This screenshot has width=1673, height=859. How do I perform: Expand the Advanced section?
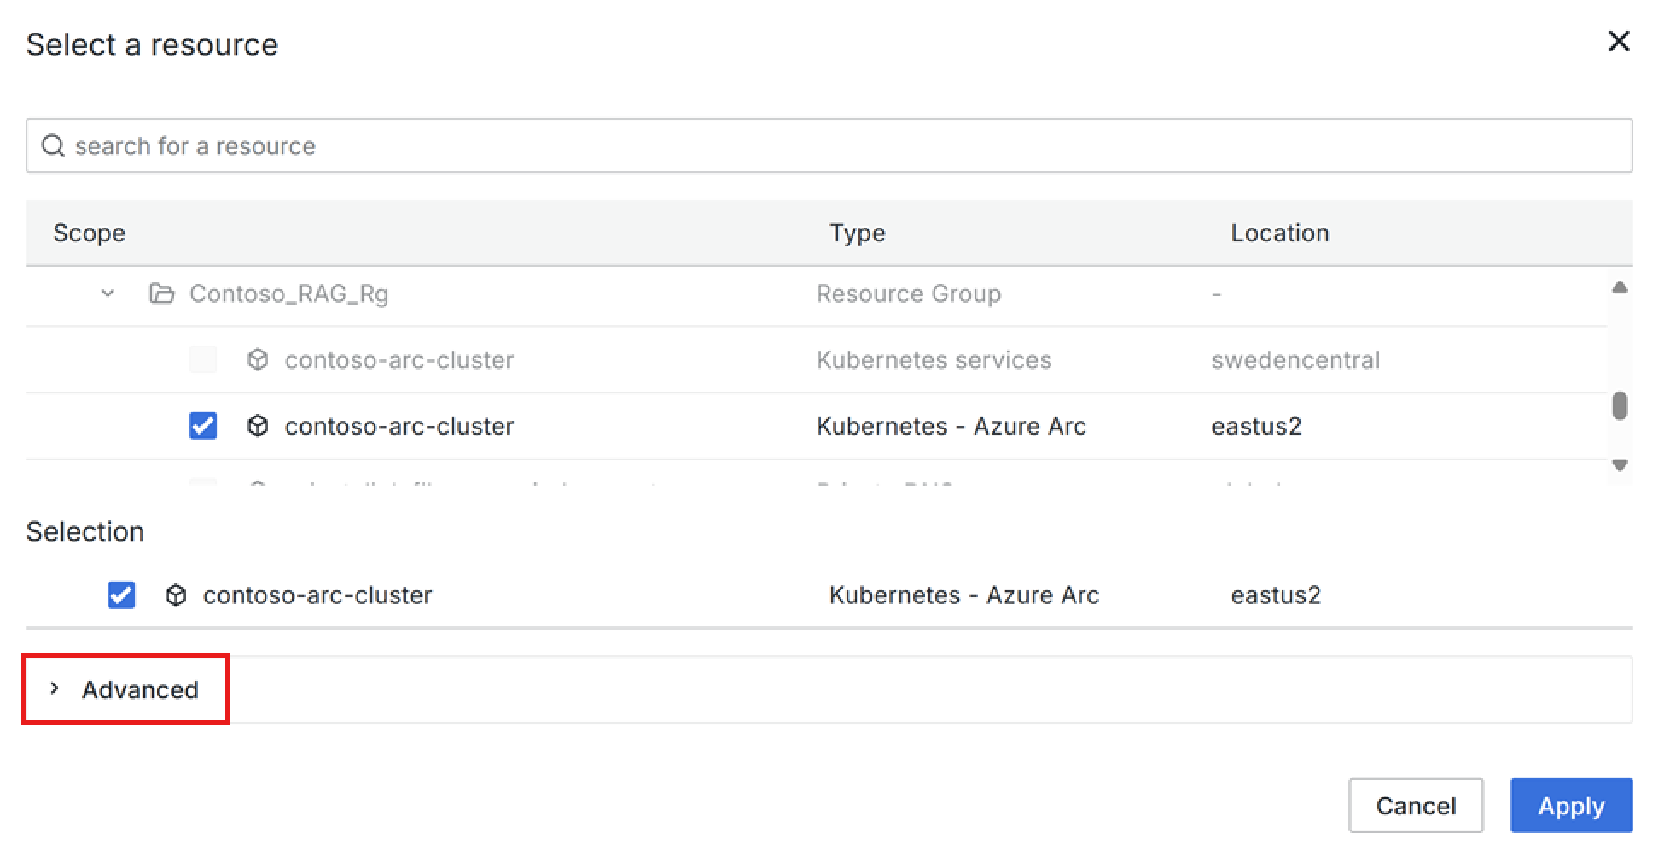point(54,689)
